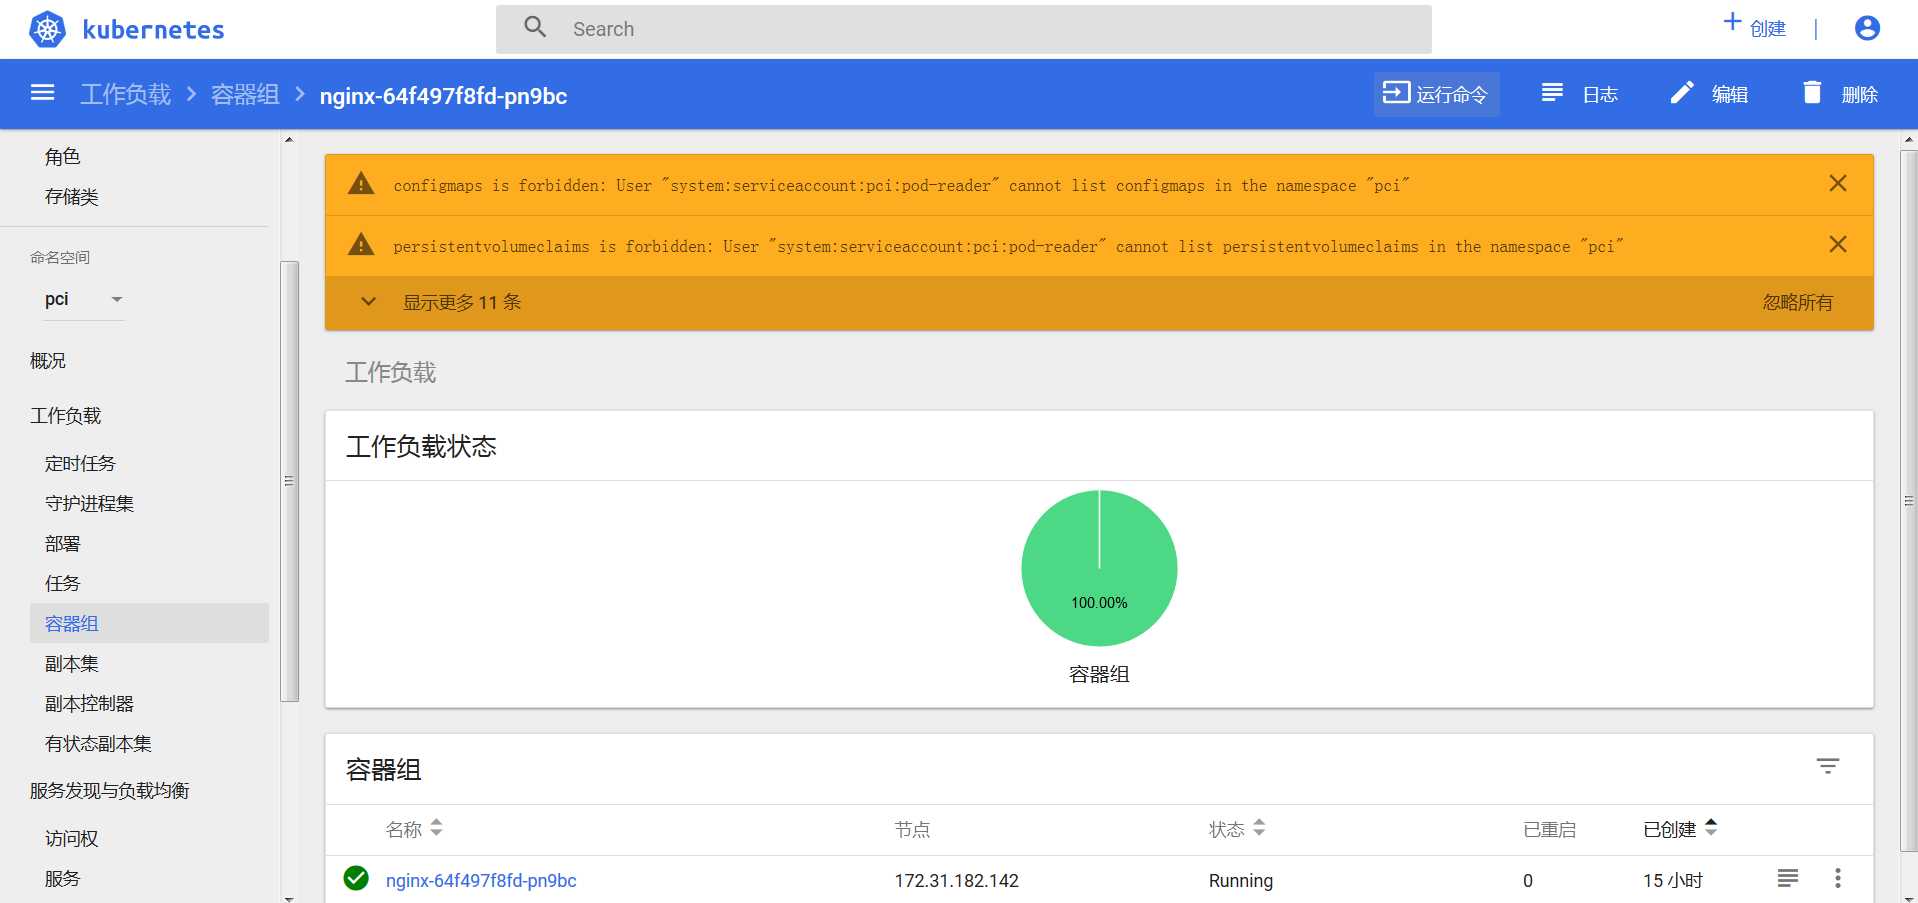Click the 15 小时 creation time cell
Screen dimensions: 1918x903
click(x=1673, y=881)
